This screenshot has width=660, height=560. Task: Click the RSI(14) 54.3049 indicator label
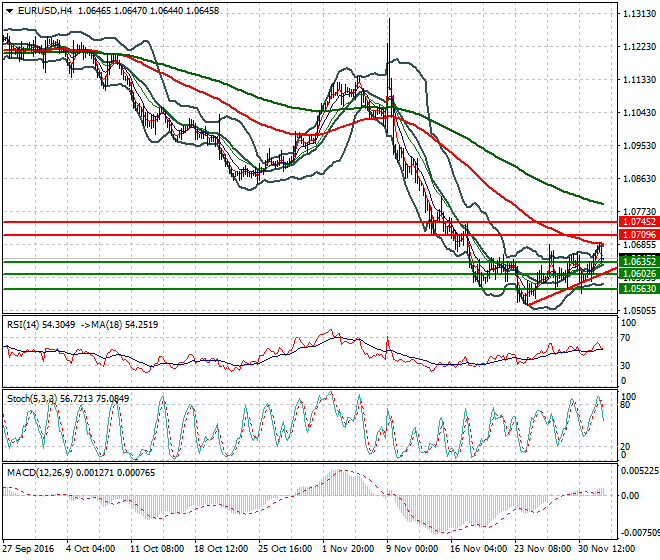click(41, 325)
